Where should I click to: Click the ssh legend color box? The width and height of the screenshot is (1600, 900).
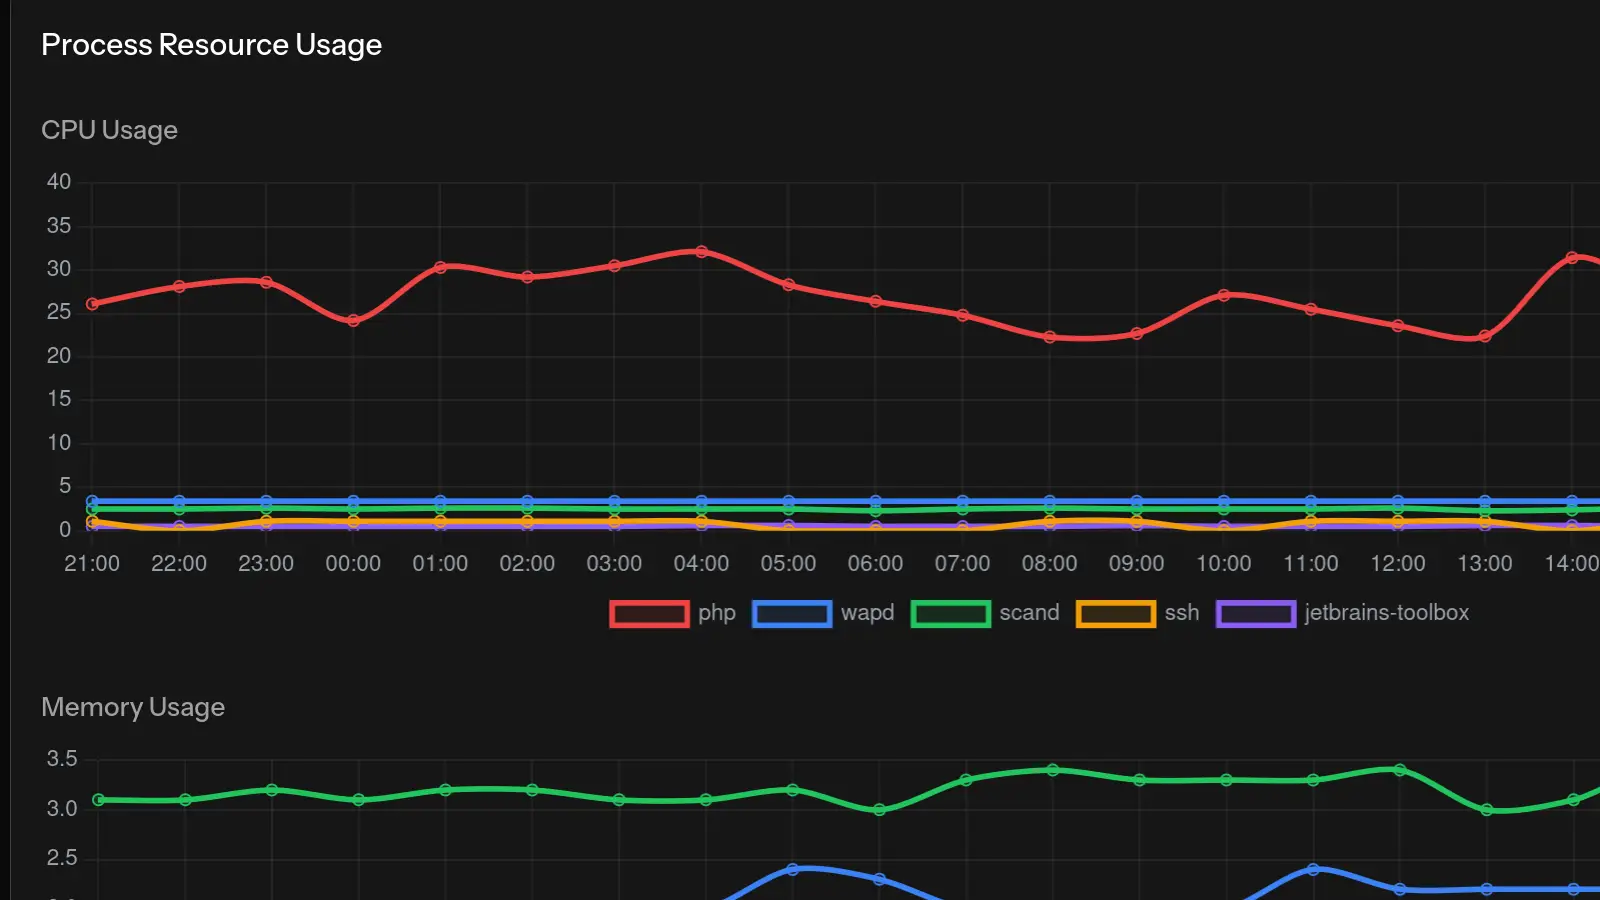[x=1114, y=613]
